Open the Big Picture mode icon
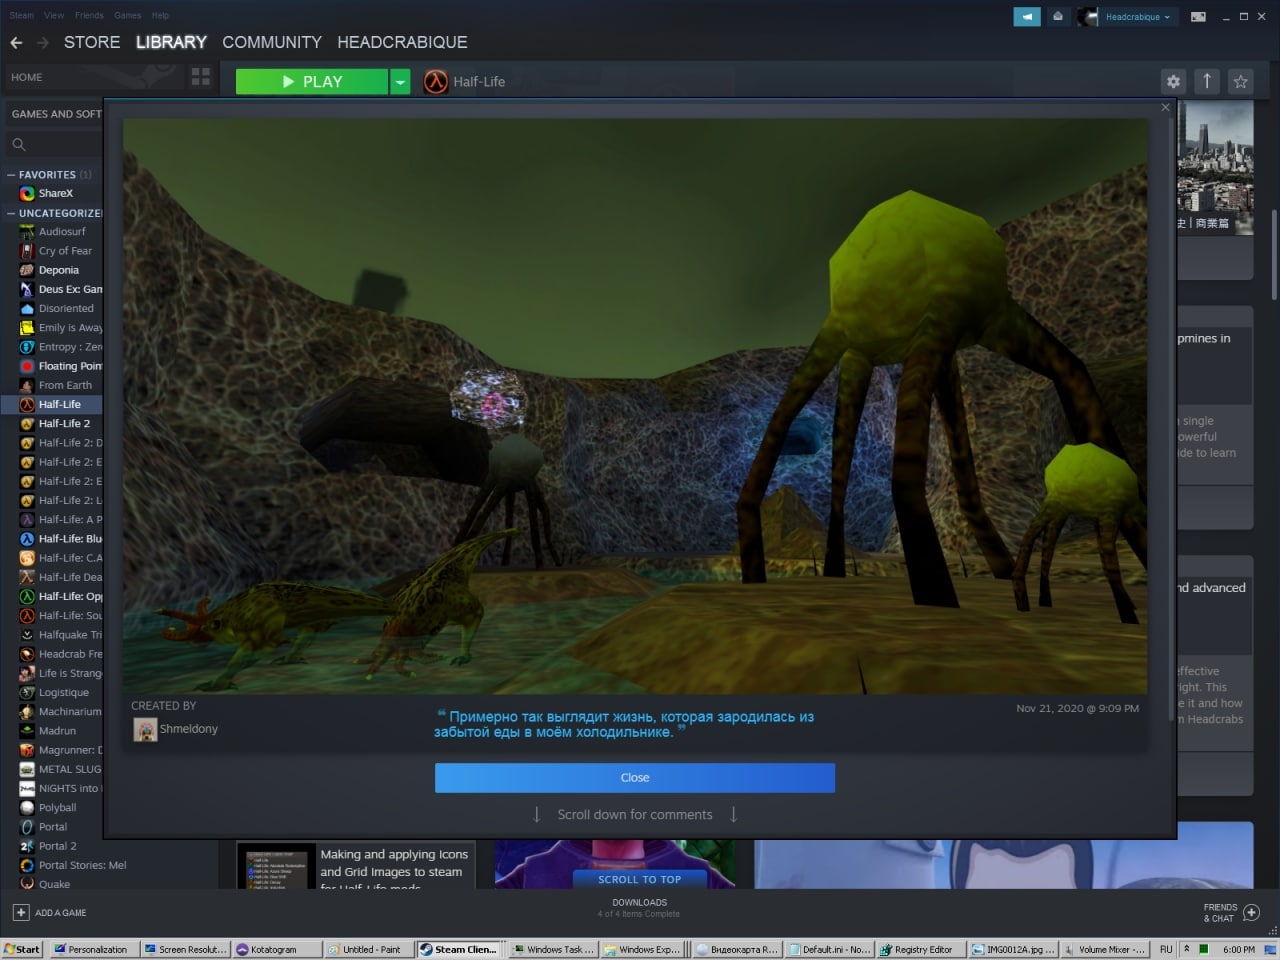Screen dimensions: 1280x960 (1198, 17)
